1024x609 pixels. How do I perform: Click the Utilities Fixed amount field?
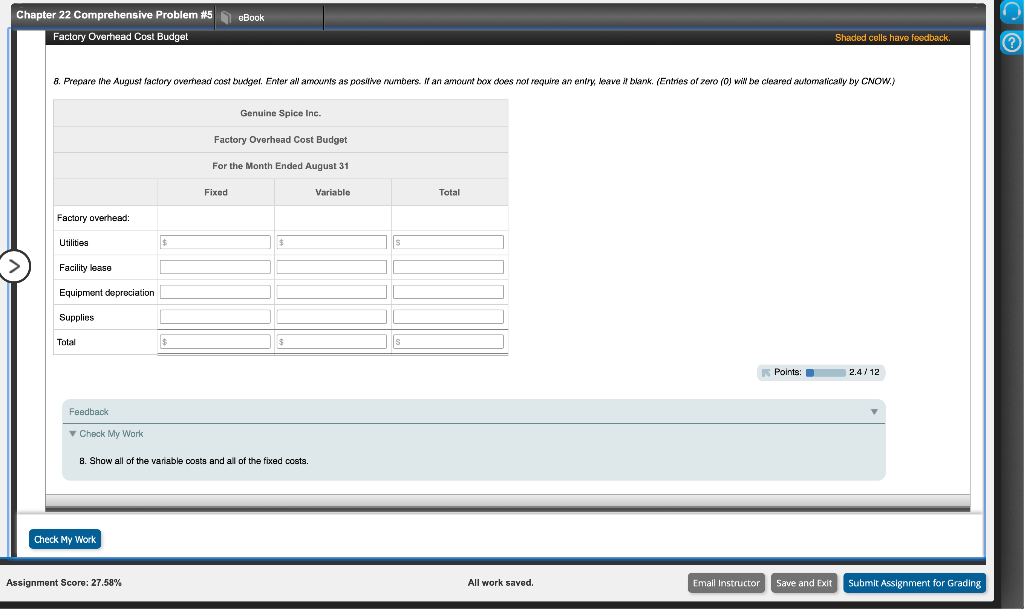tap(215, 241)
